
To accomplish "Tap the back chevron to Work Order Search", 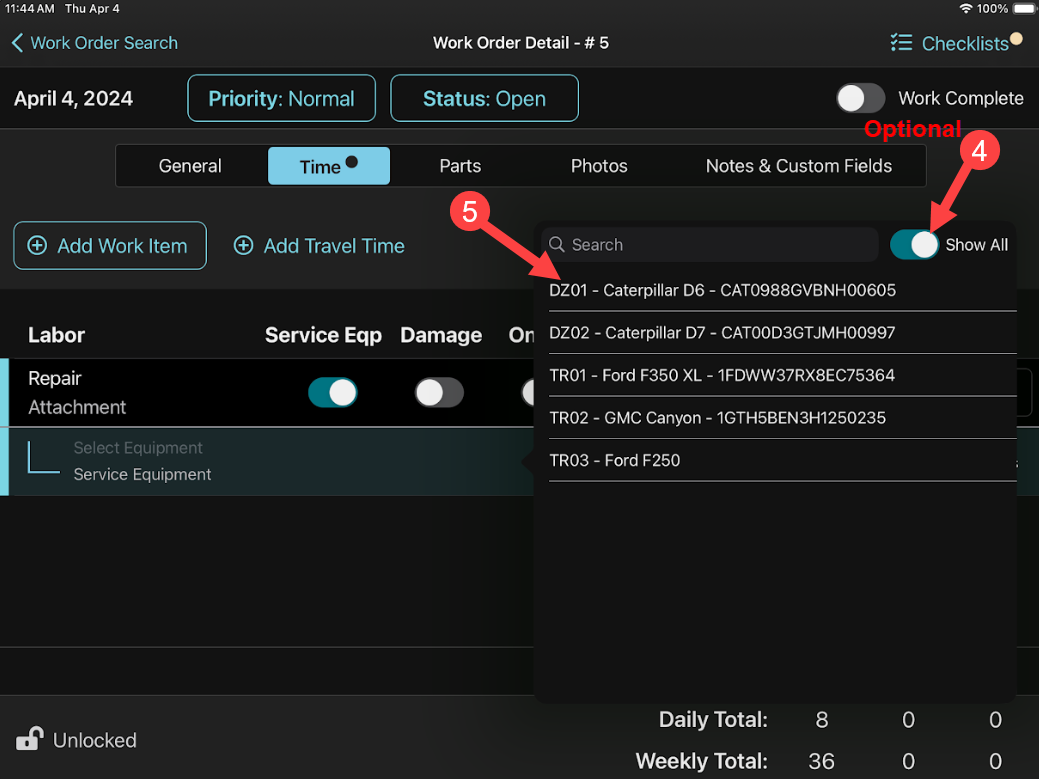I will (17, 43).
